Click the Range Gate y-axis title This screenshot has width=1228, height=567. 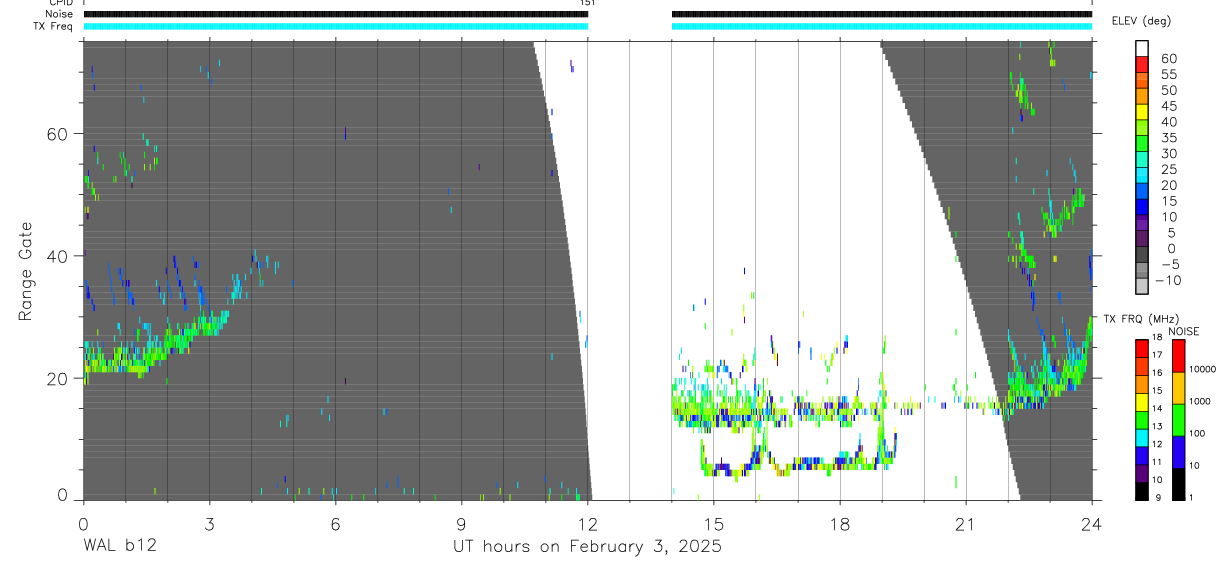pos(26,271)
